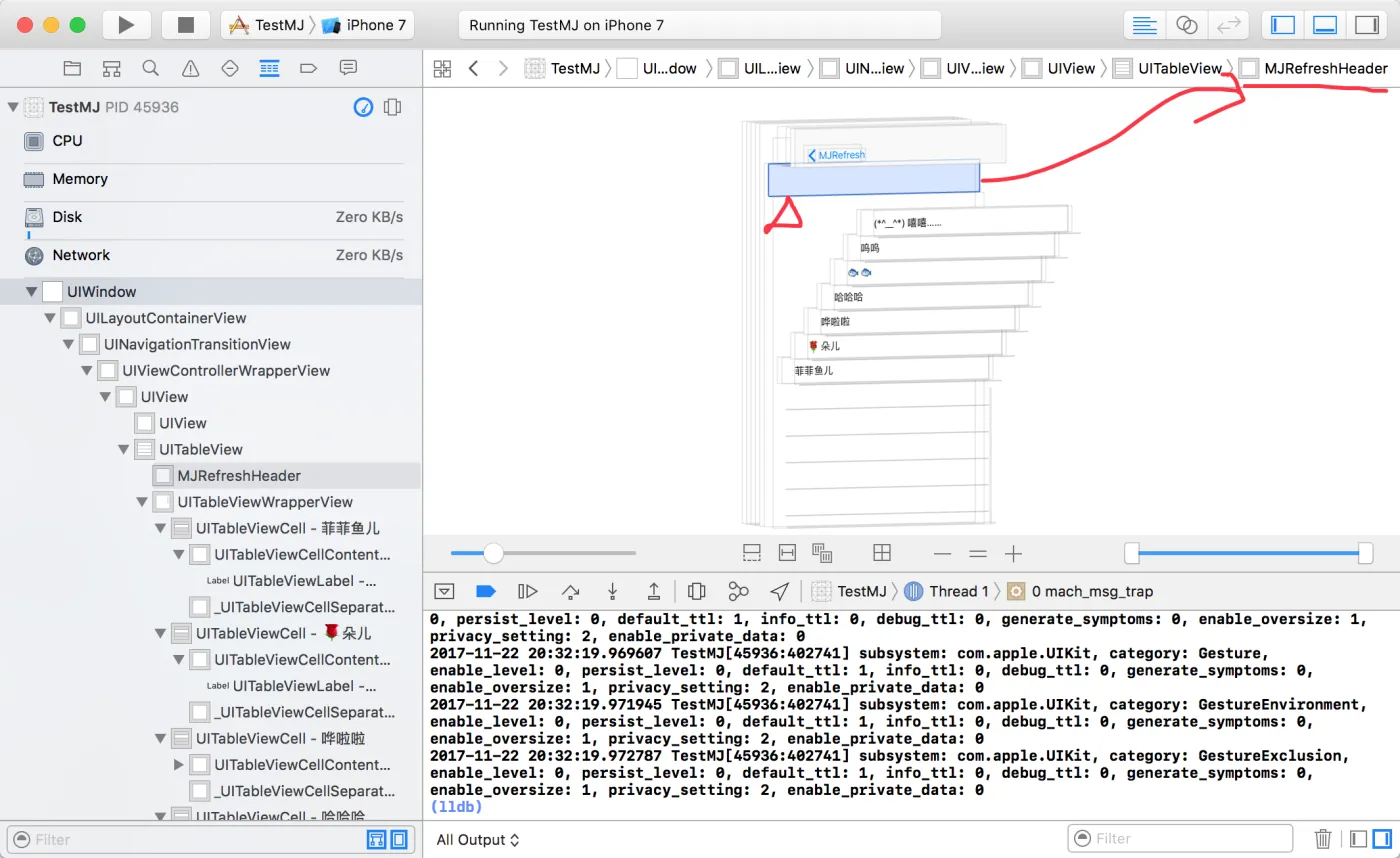Reset zoom to actual size with equals button
The width and height of the screenshot is (1400, 858).
pos(978,553)
